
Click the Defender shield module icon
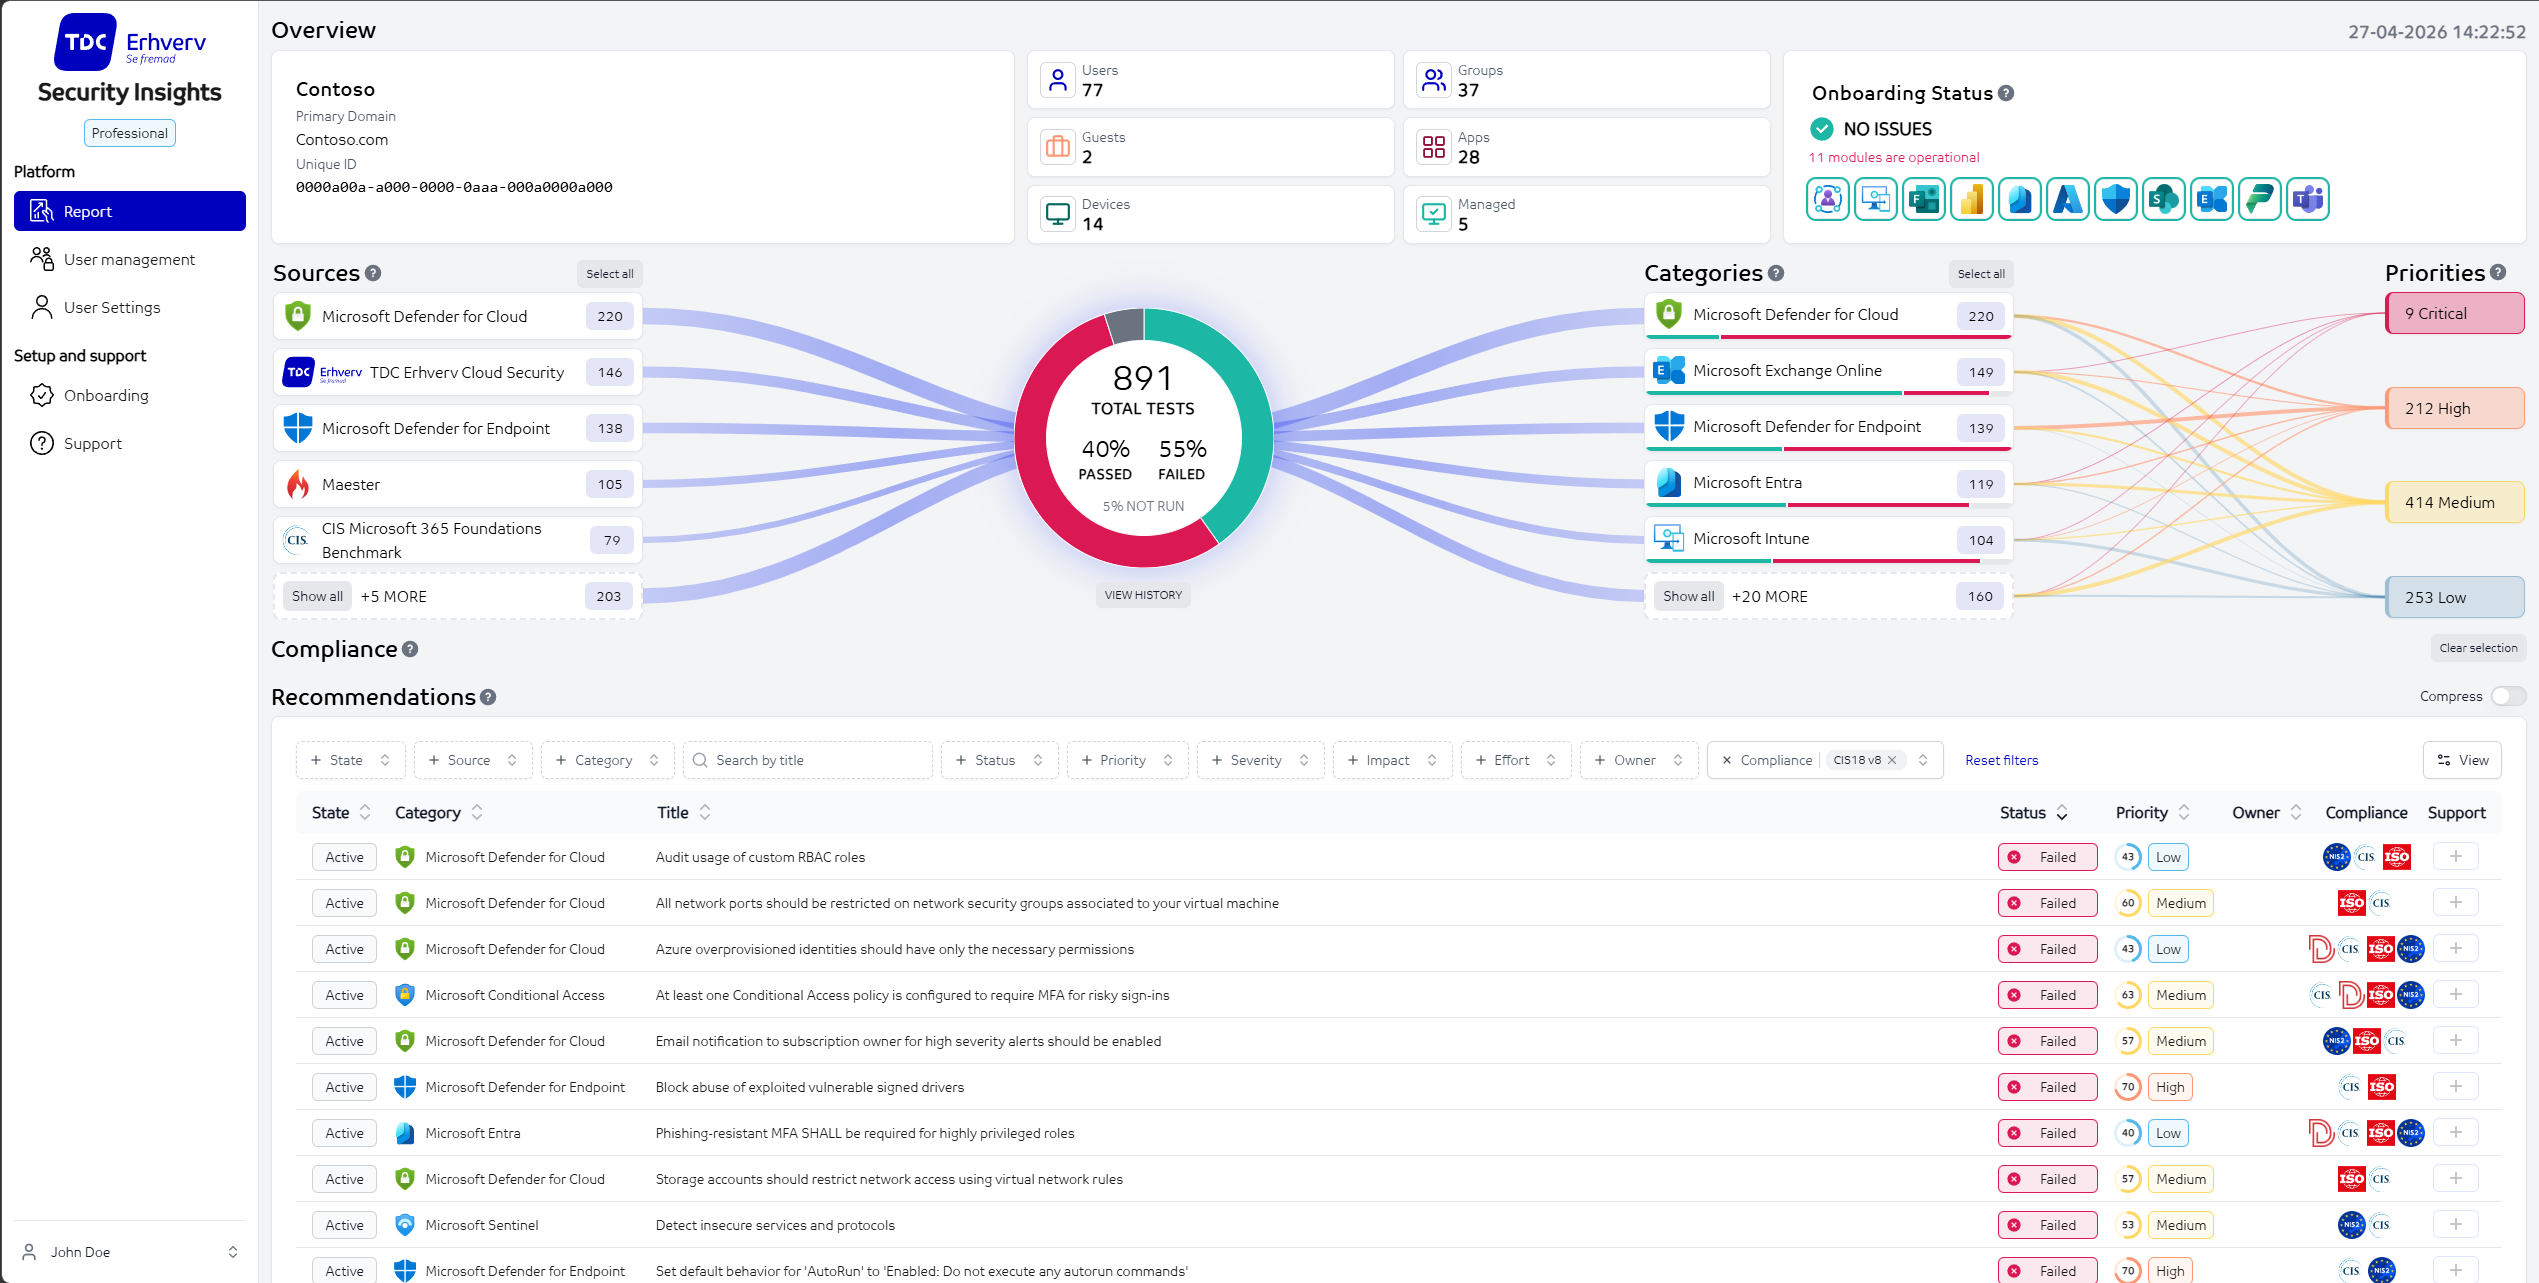(2116, 199)
